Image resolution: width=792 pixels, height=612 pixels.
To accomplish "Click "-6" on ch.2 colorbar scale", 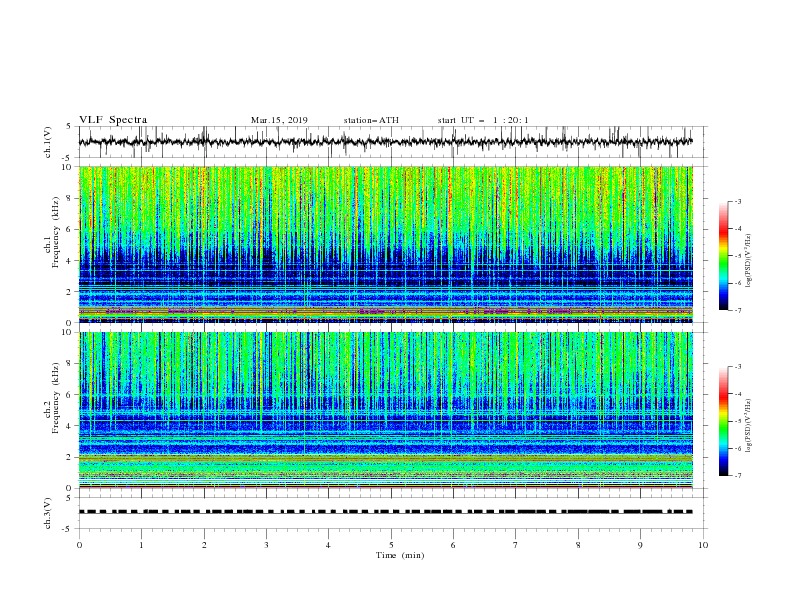I will click(737, 448).
